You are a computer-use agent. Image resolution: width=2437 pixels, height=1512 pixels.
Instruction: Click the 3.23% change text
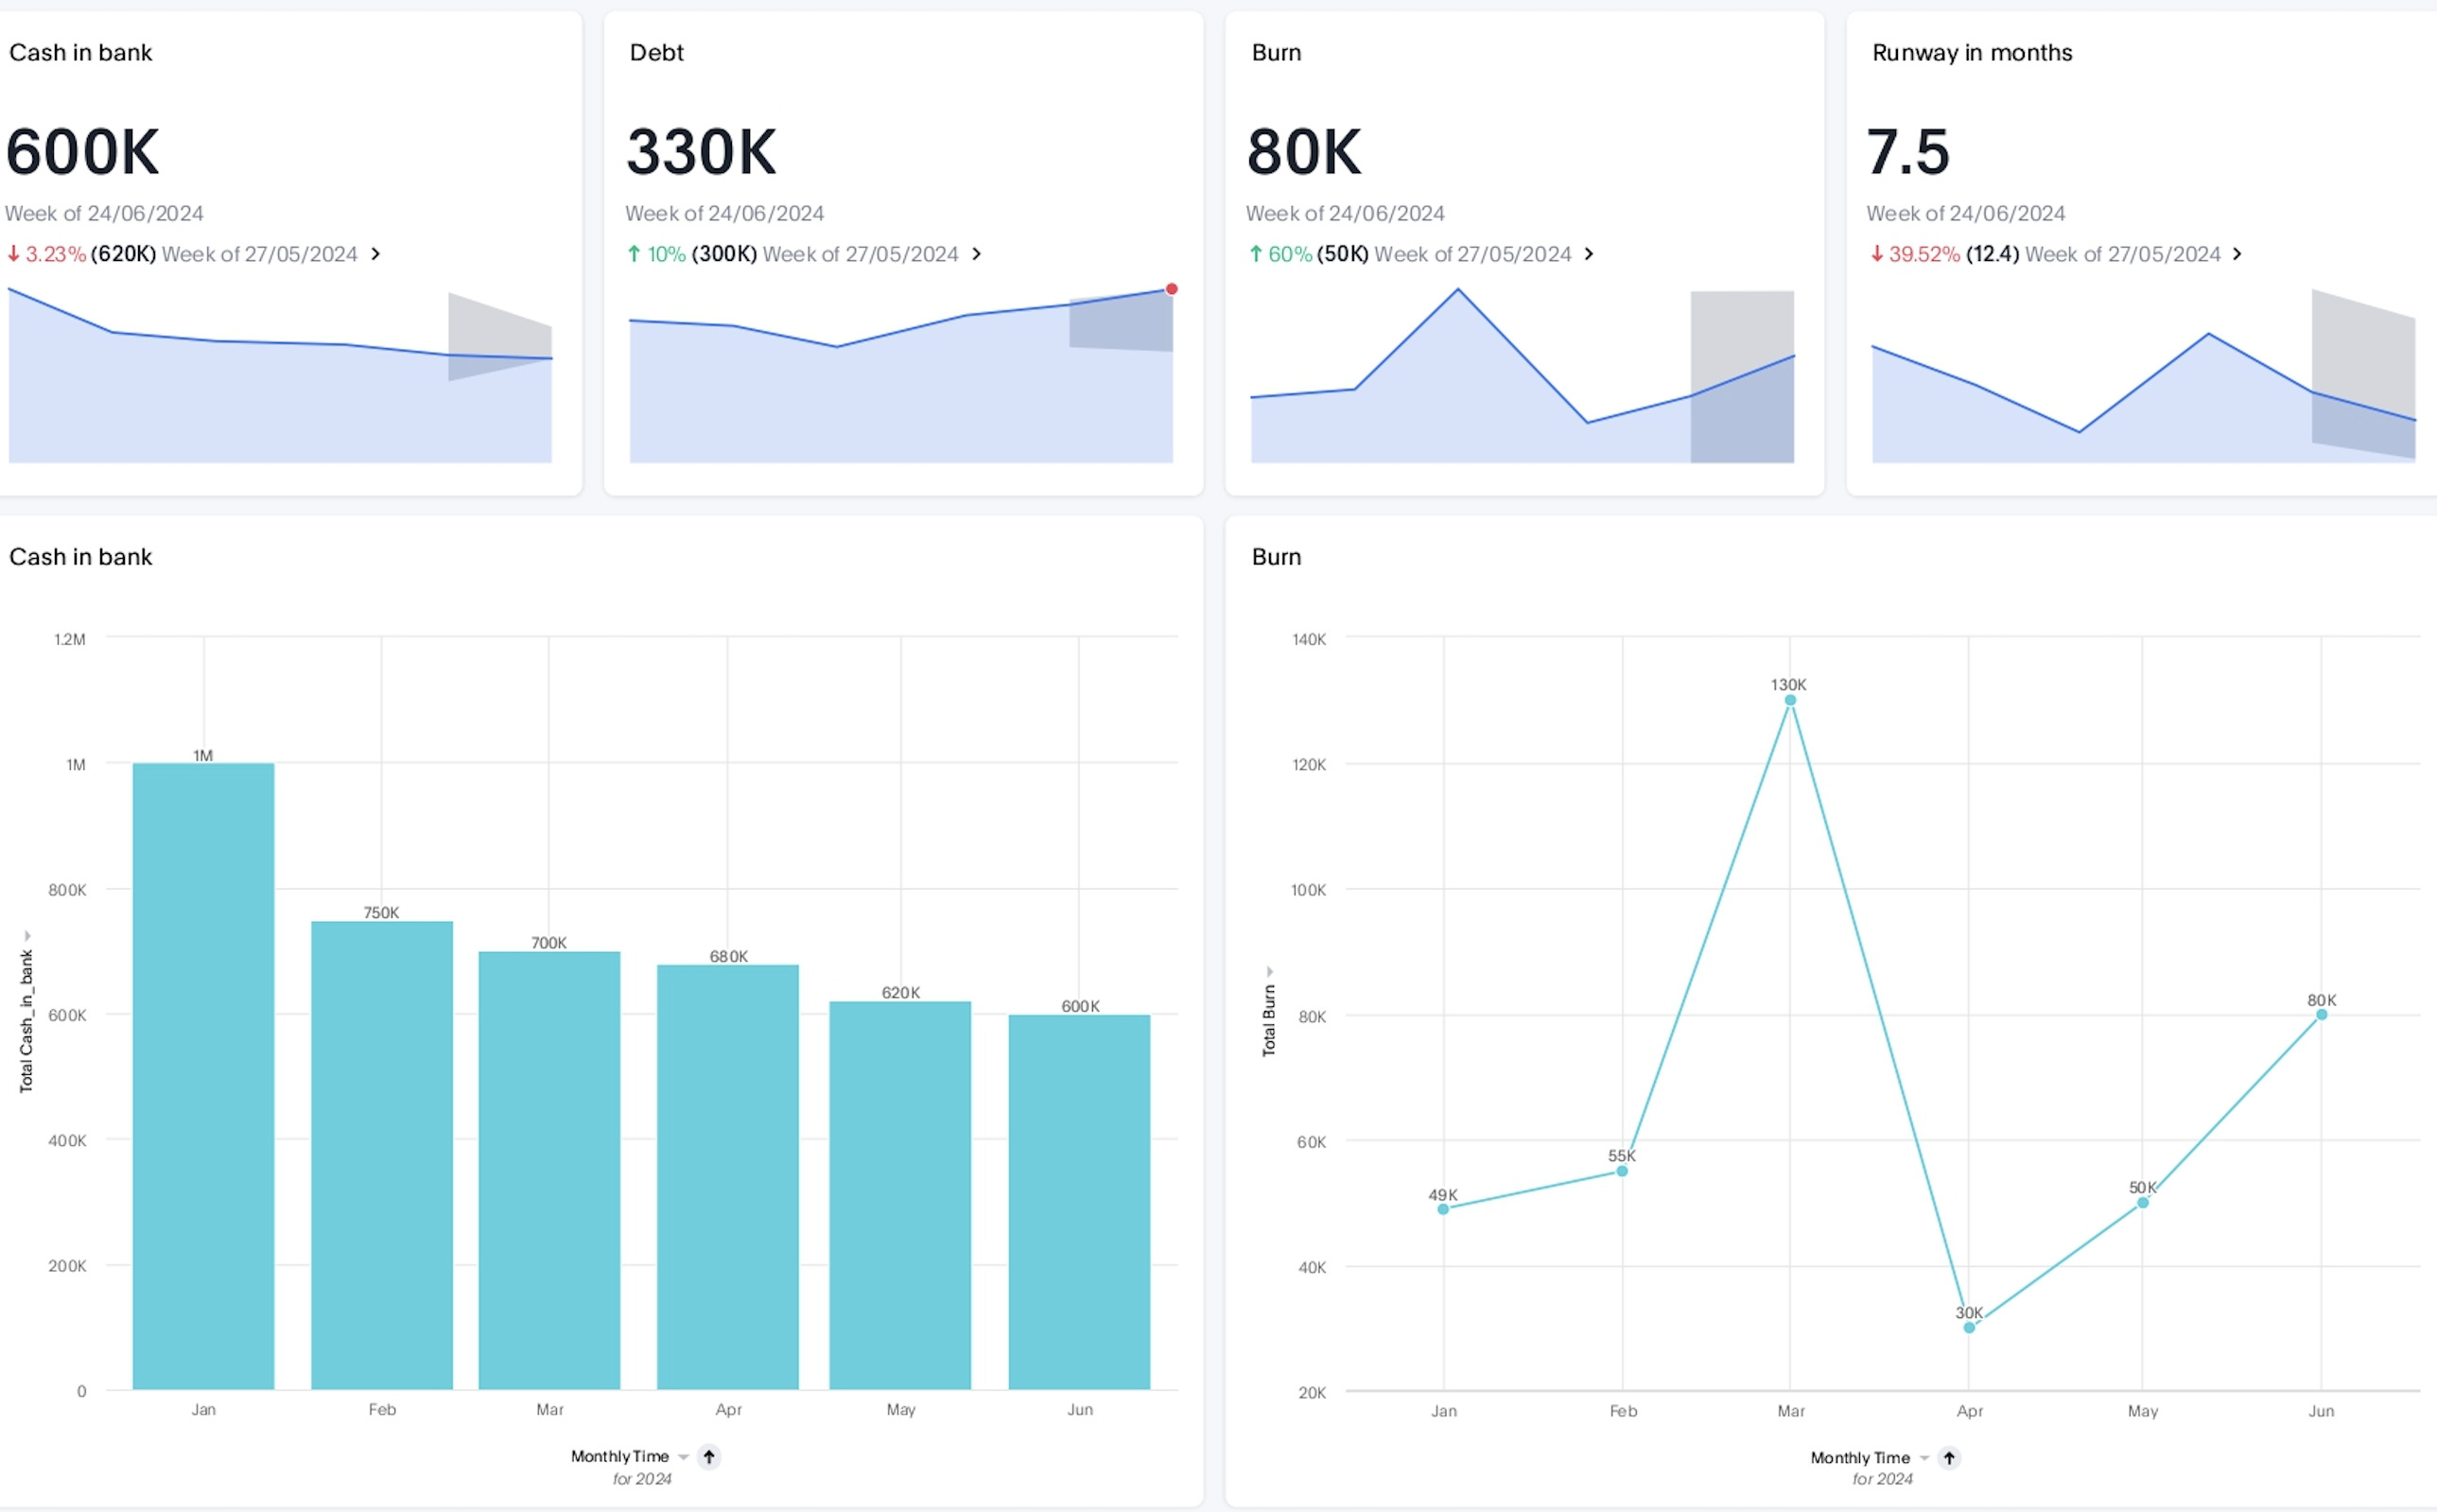56,254
